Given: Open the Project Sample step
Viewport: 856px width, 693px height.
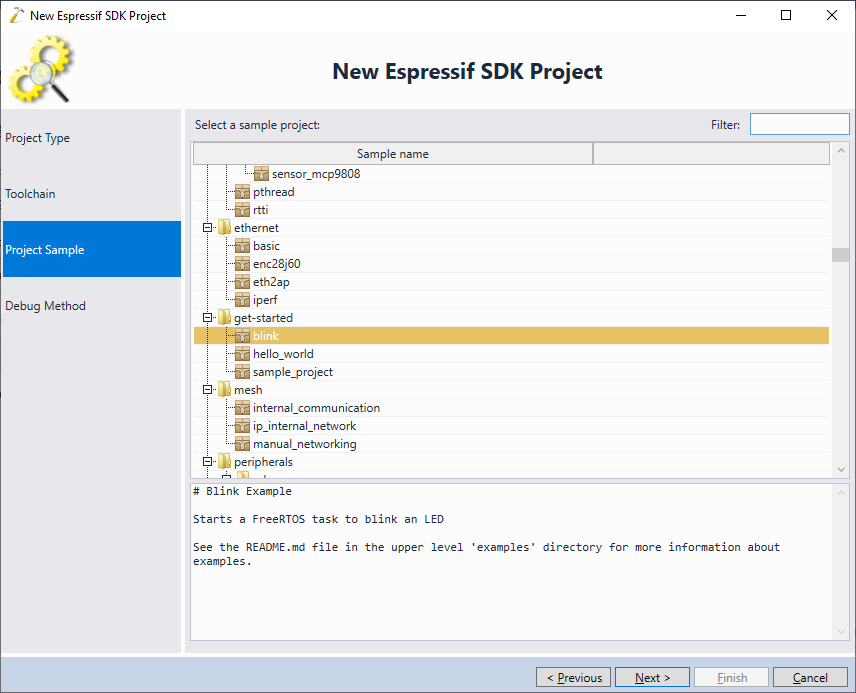Looking at the screenshot, I should click(x=92, y=250).
